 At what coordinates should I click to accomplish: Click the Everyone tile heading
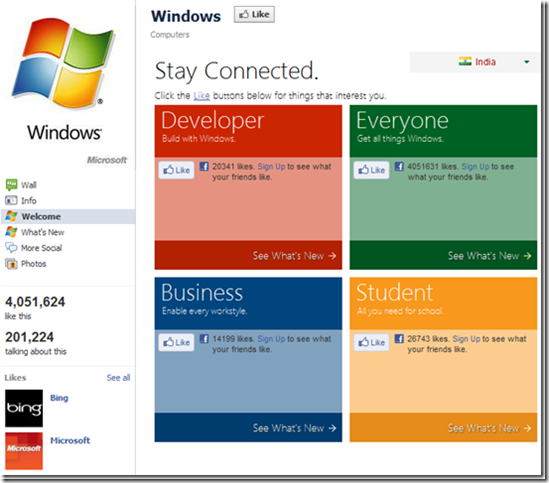tap(402, 121)
